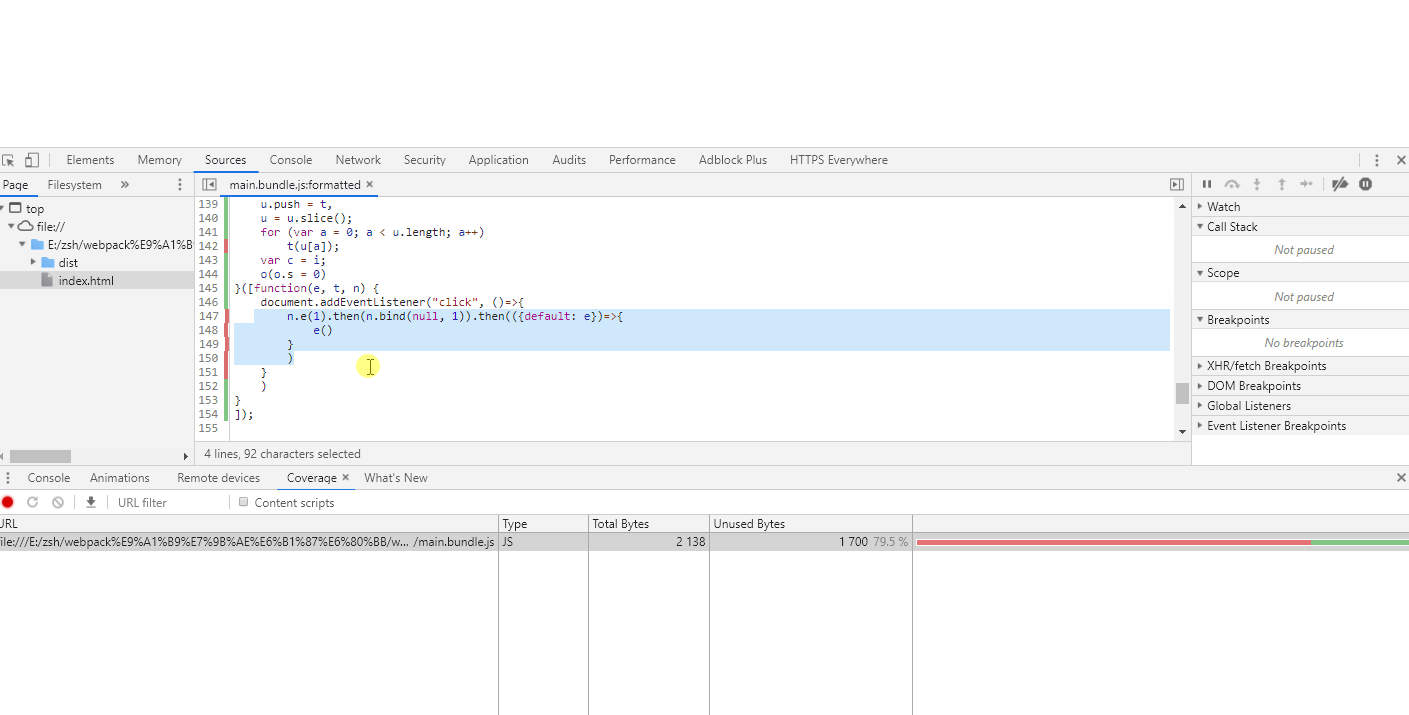Collapse the top frame tree node

tap(3, 209)
